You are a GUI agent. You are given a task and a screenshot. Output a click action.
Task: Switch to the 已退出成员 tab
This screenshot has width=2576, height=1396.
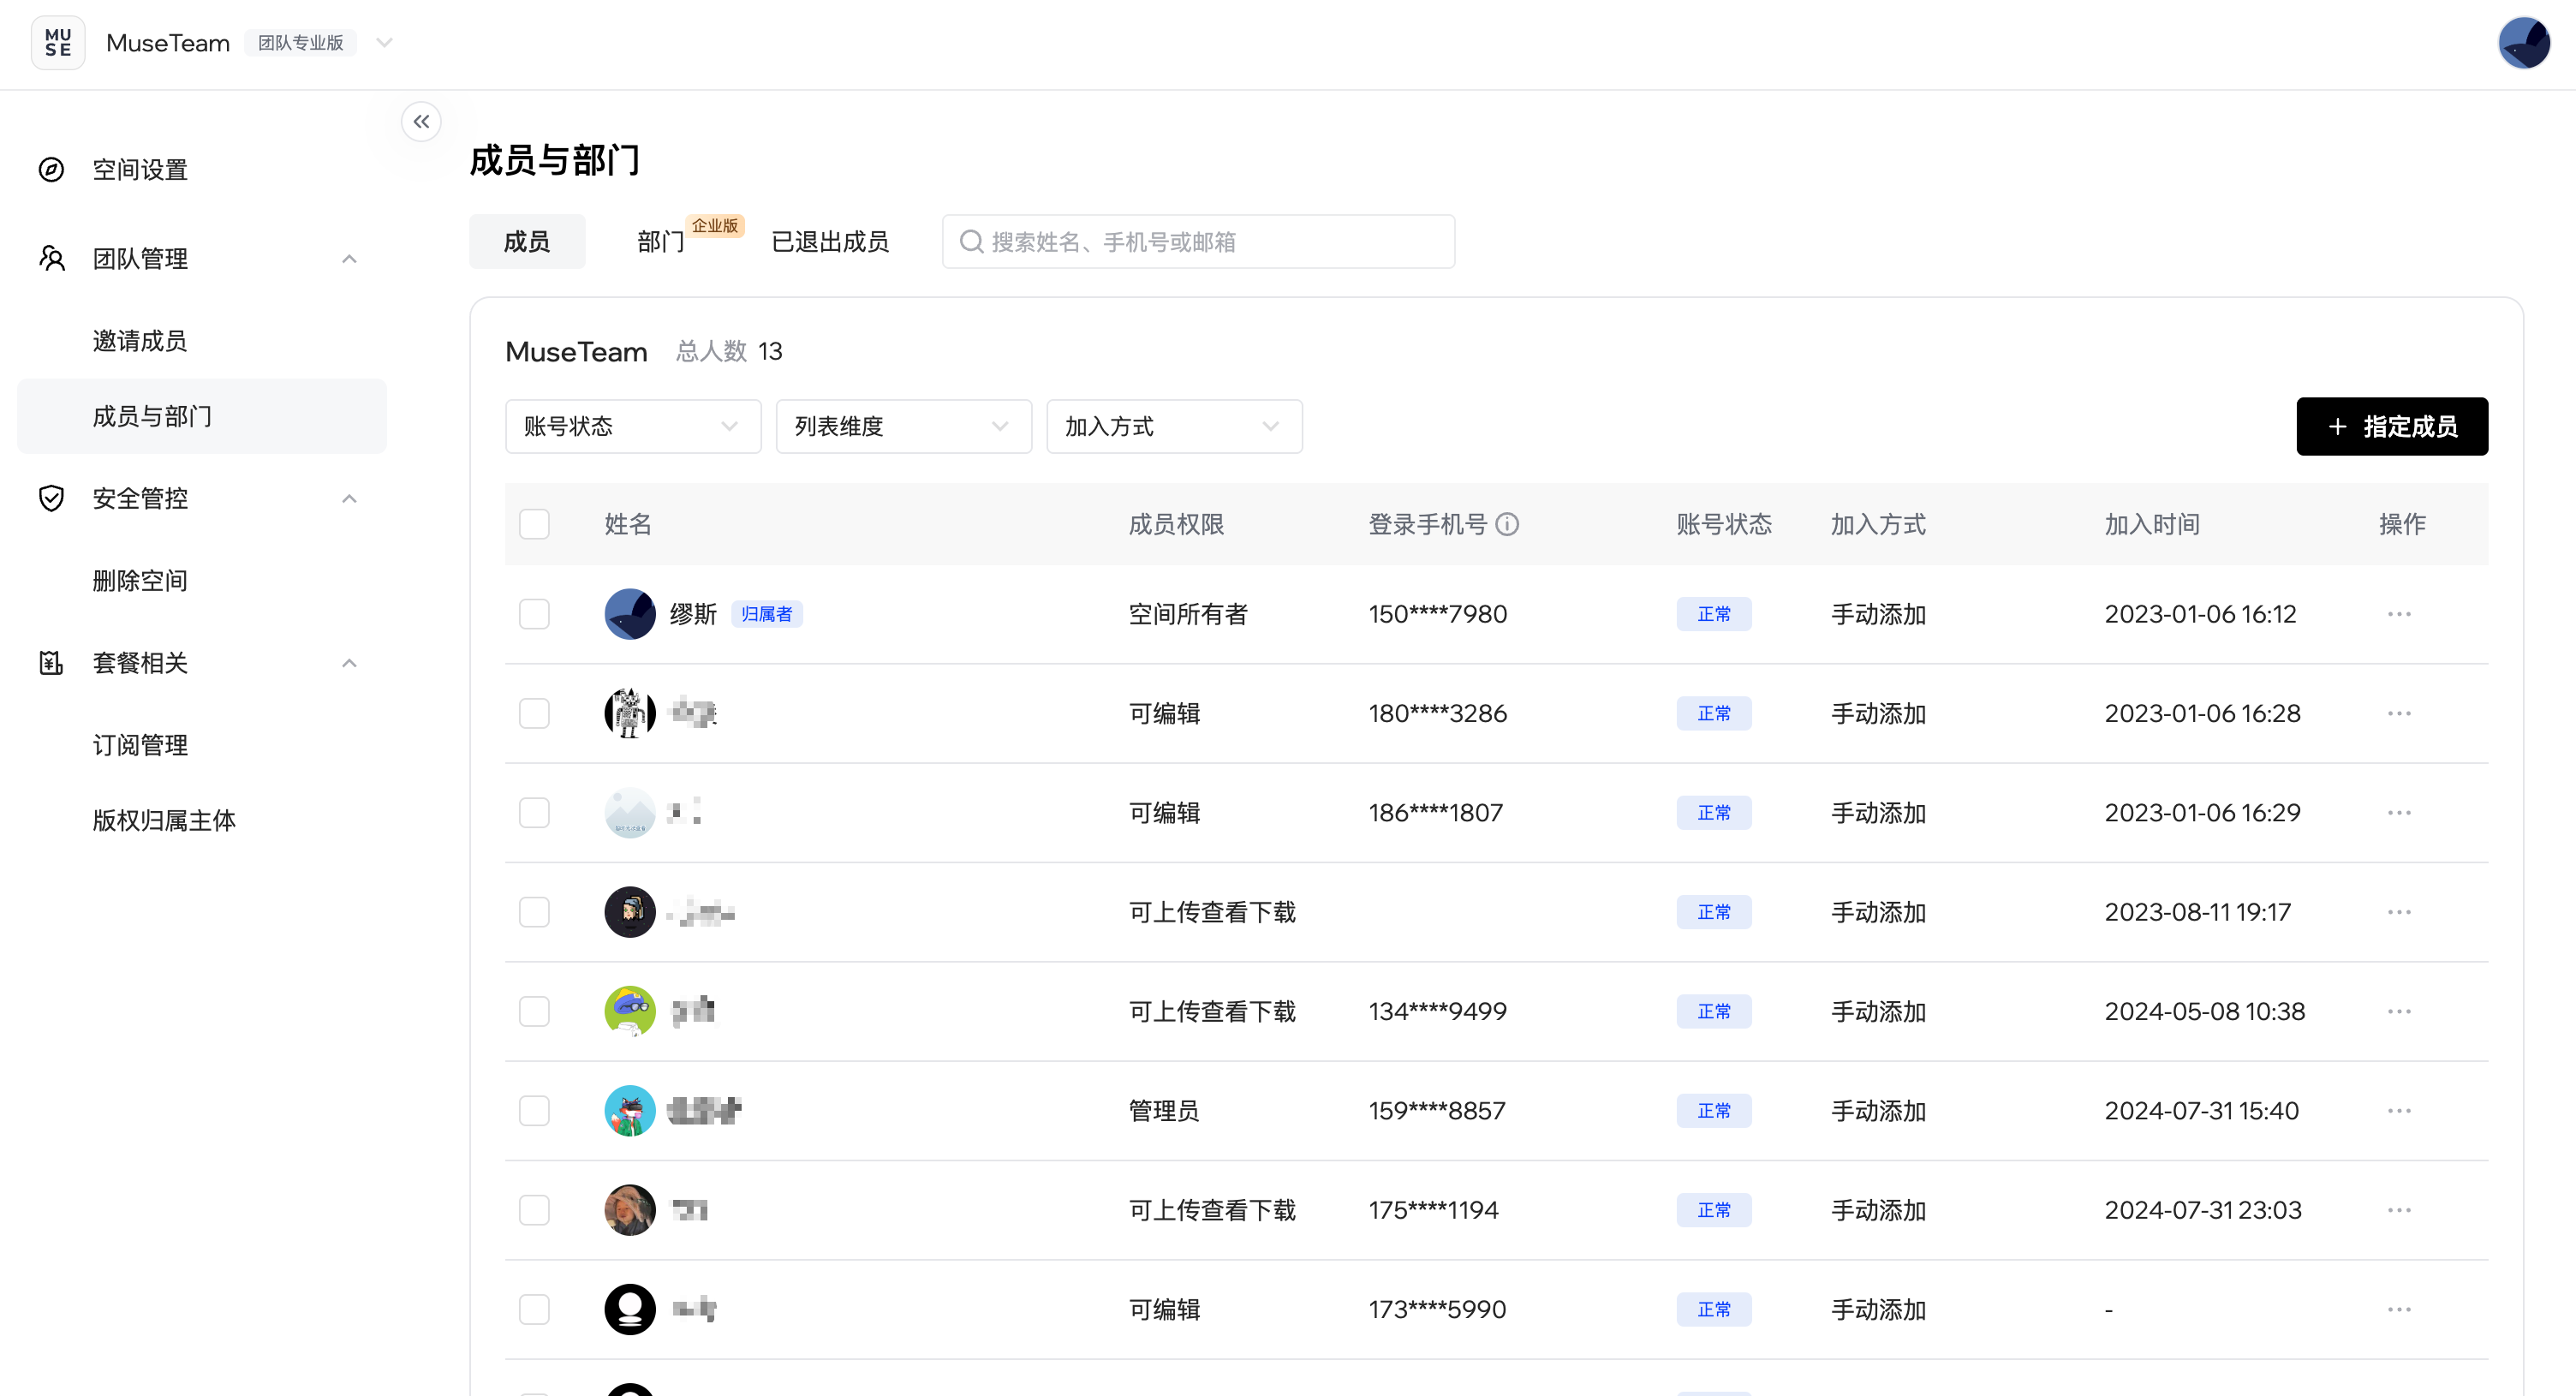point(830,242)
